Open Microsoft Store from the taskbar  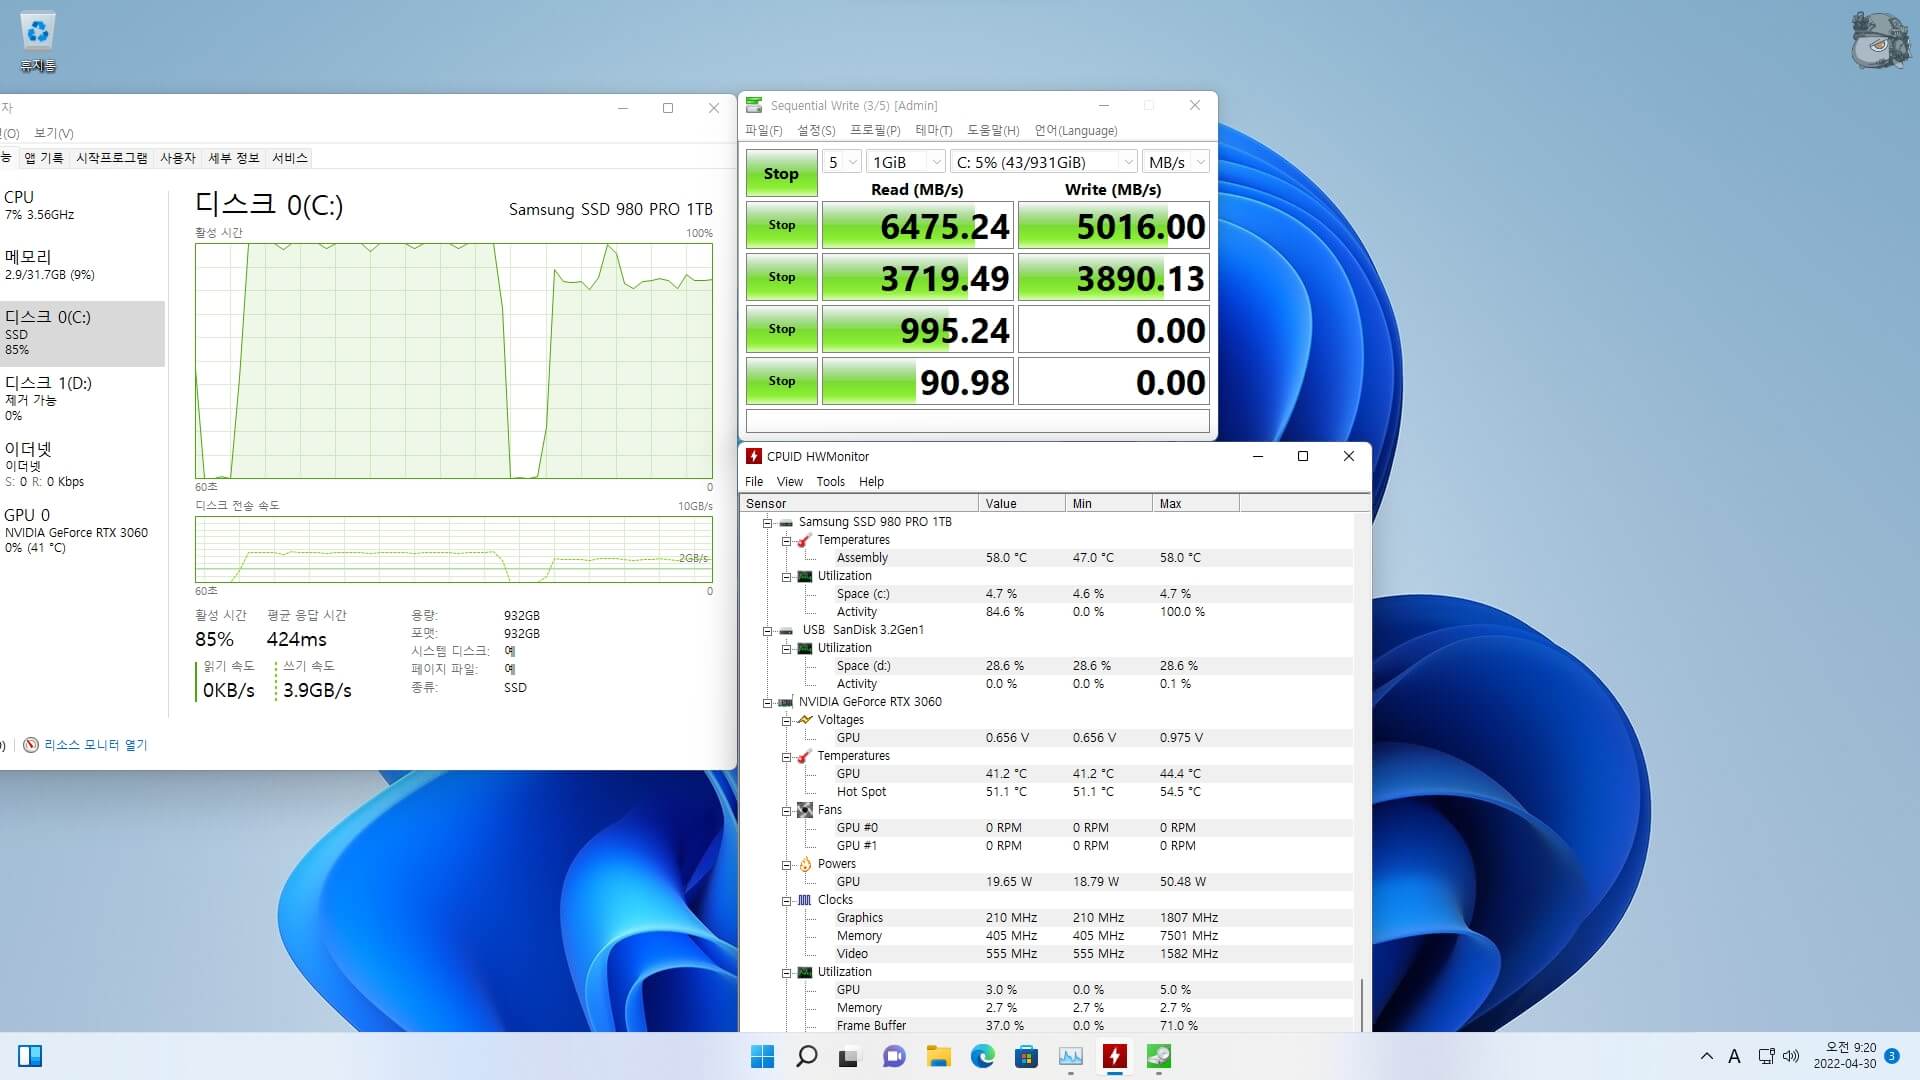[x=1026, y=1056]
